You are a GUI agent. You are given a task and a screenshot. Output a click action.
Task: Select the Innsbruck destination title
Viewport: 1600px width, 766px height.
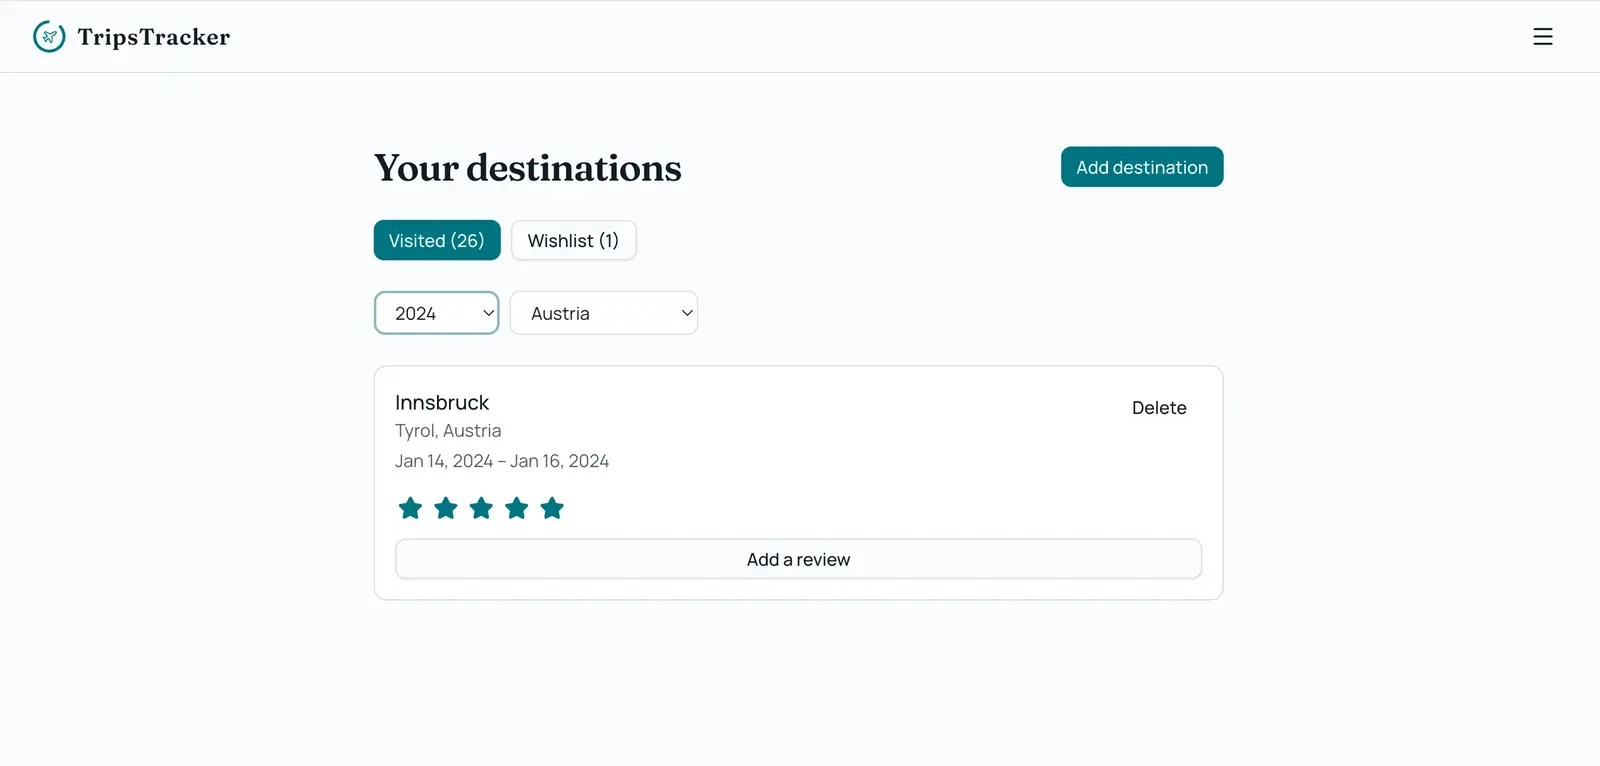tap(442, 402)
